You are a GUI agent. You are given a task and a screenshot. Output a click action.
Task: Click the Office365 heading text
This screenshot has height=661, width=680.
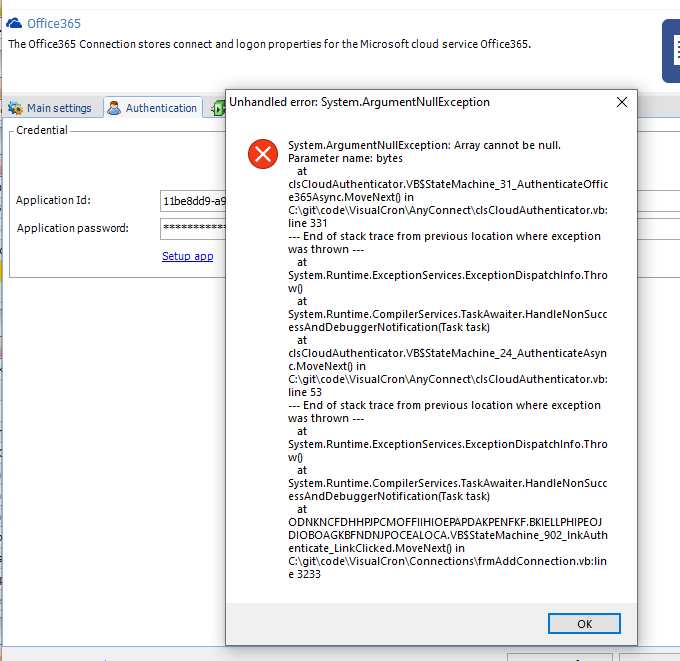tap(54, 23)
